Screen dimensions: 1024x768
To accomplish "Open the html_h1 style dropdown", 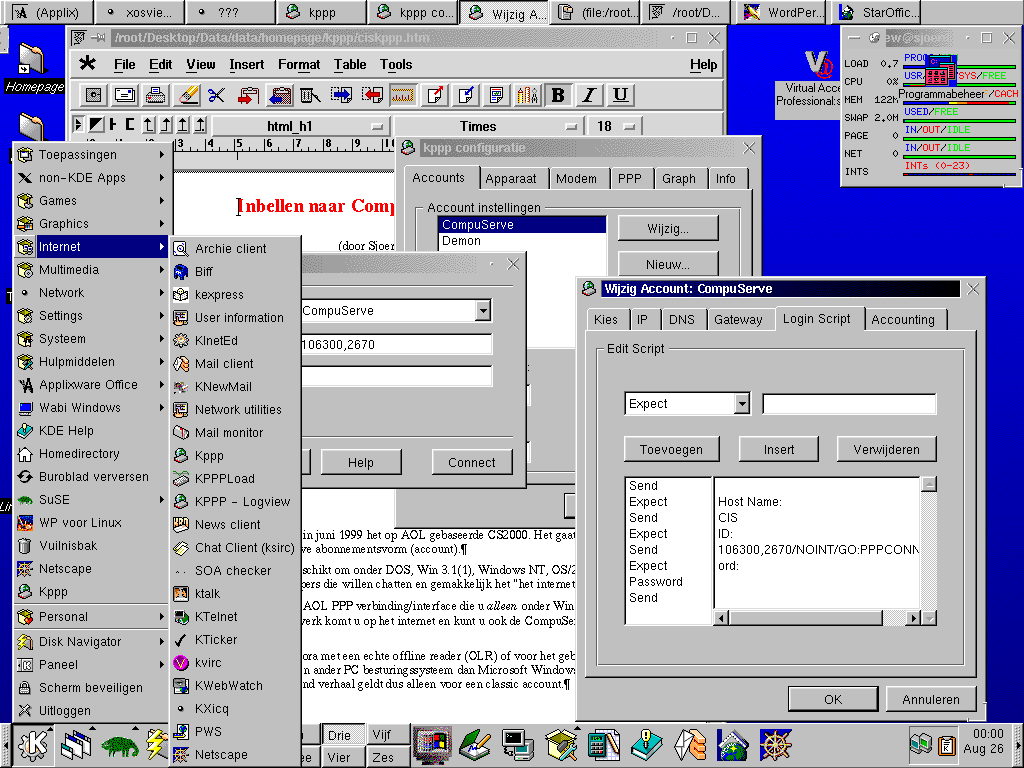I will [301, 126].
